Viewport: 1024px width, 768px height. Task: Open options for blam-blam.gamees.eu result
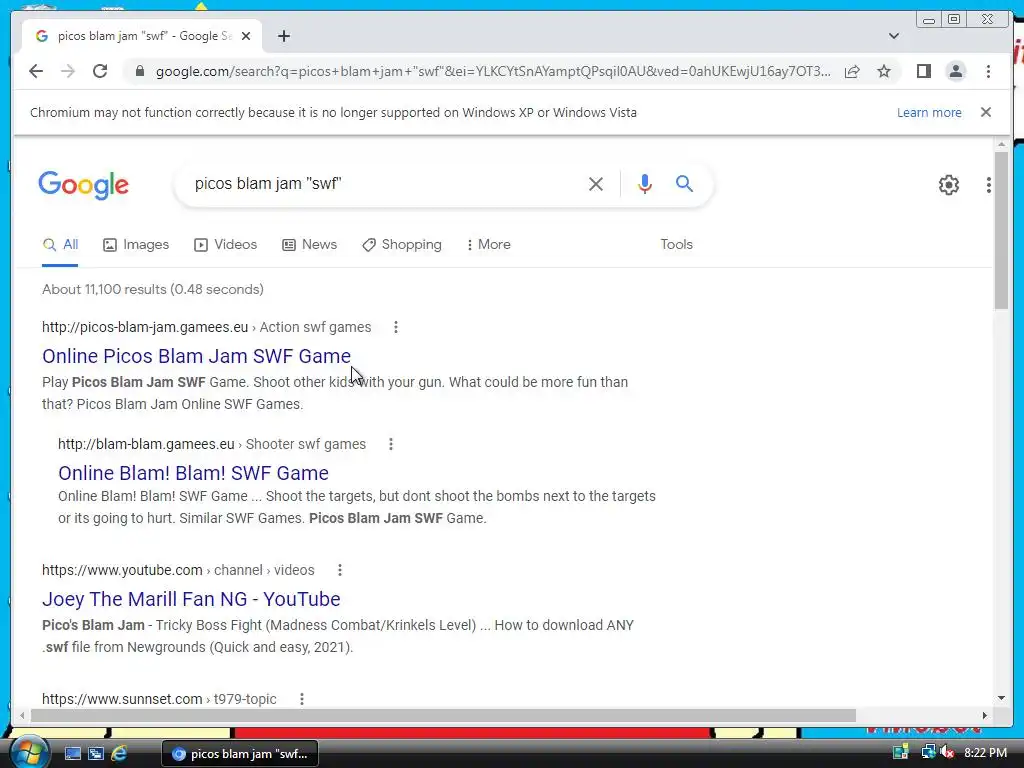pos(391,444)
